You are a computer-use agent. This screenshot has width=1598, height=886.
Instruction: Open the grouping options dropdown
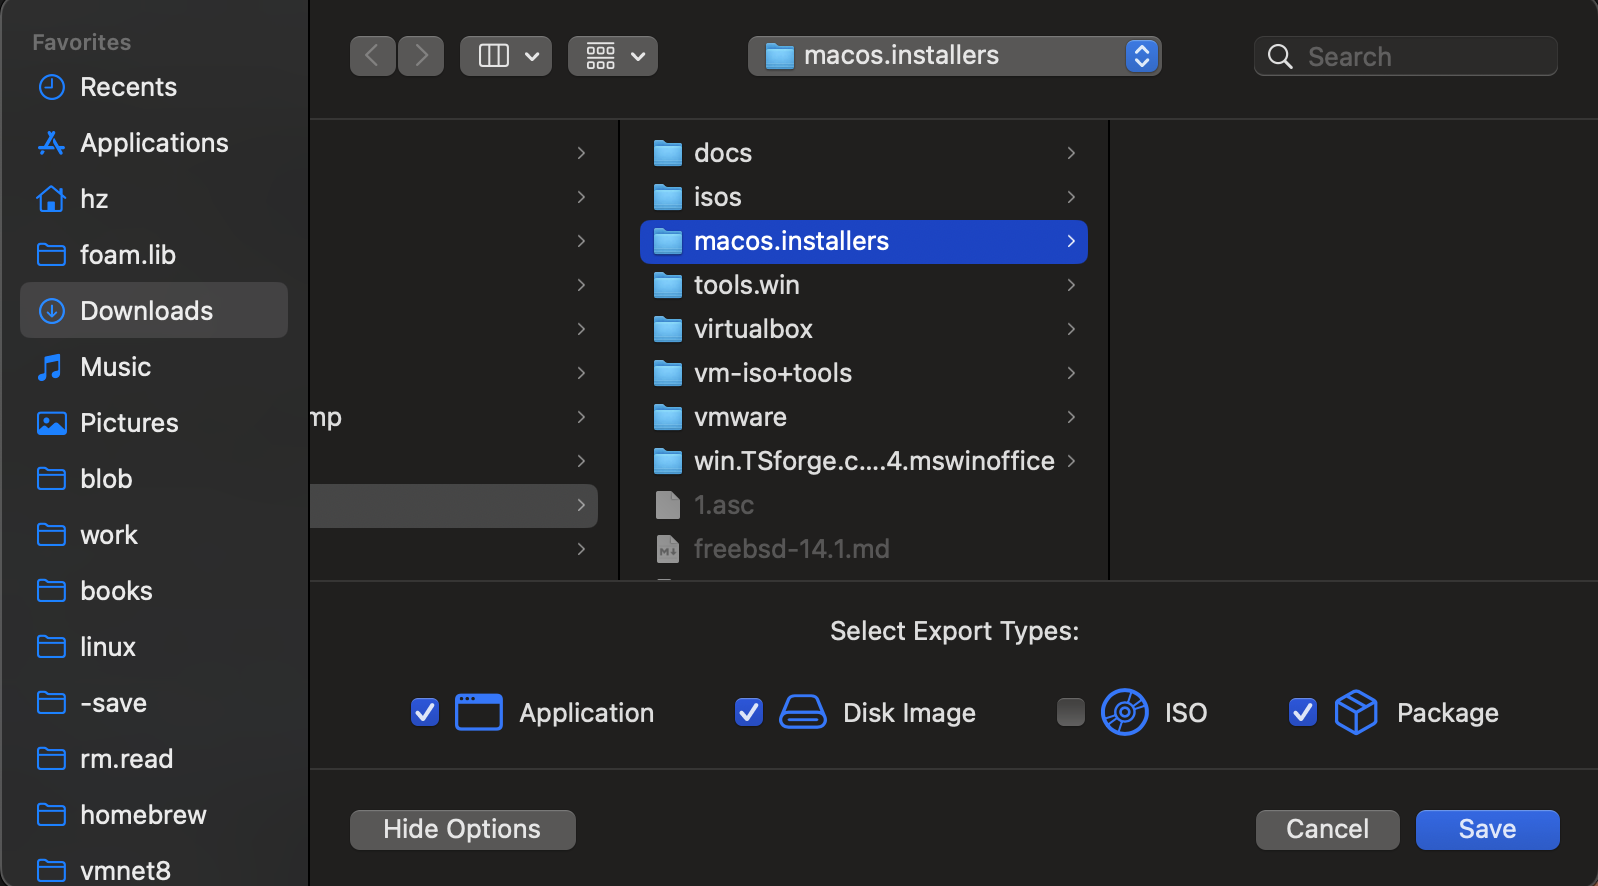613,56
